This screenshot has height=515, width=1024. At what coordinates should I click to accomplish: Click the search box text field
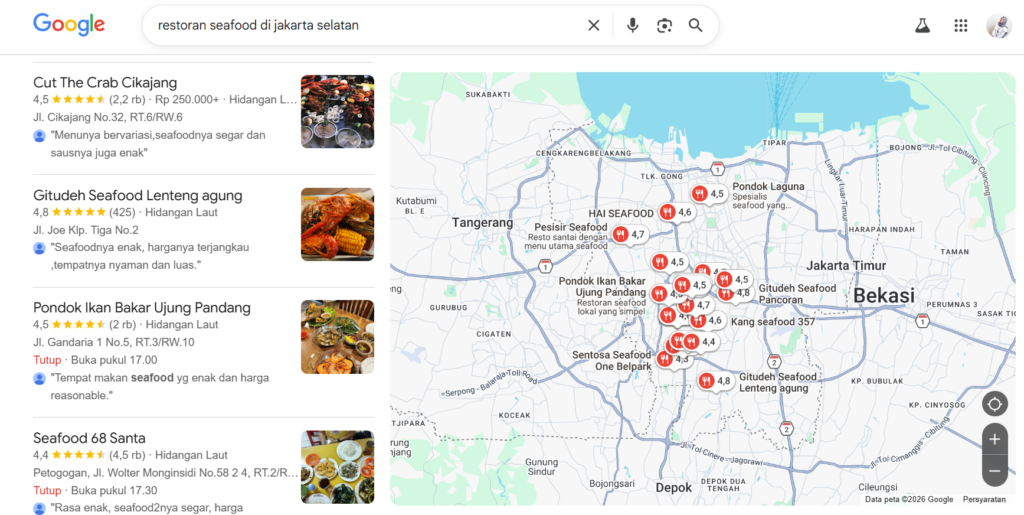pos(366,25)
